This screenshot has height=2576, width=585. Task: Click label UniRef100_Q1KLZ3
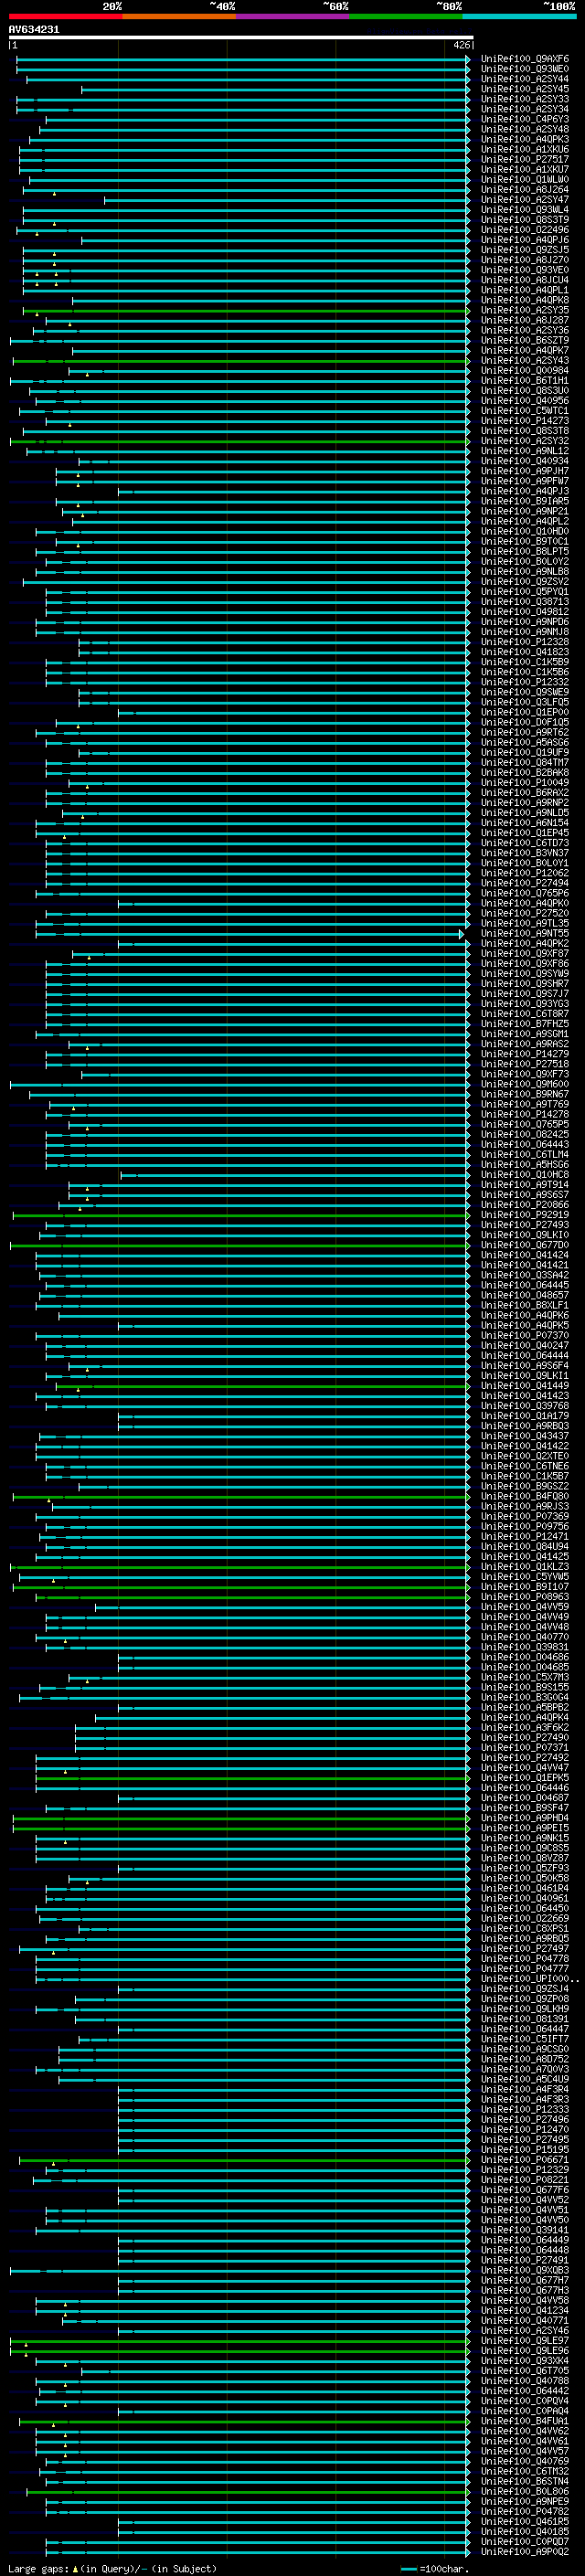525,1567
